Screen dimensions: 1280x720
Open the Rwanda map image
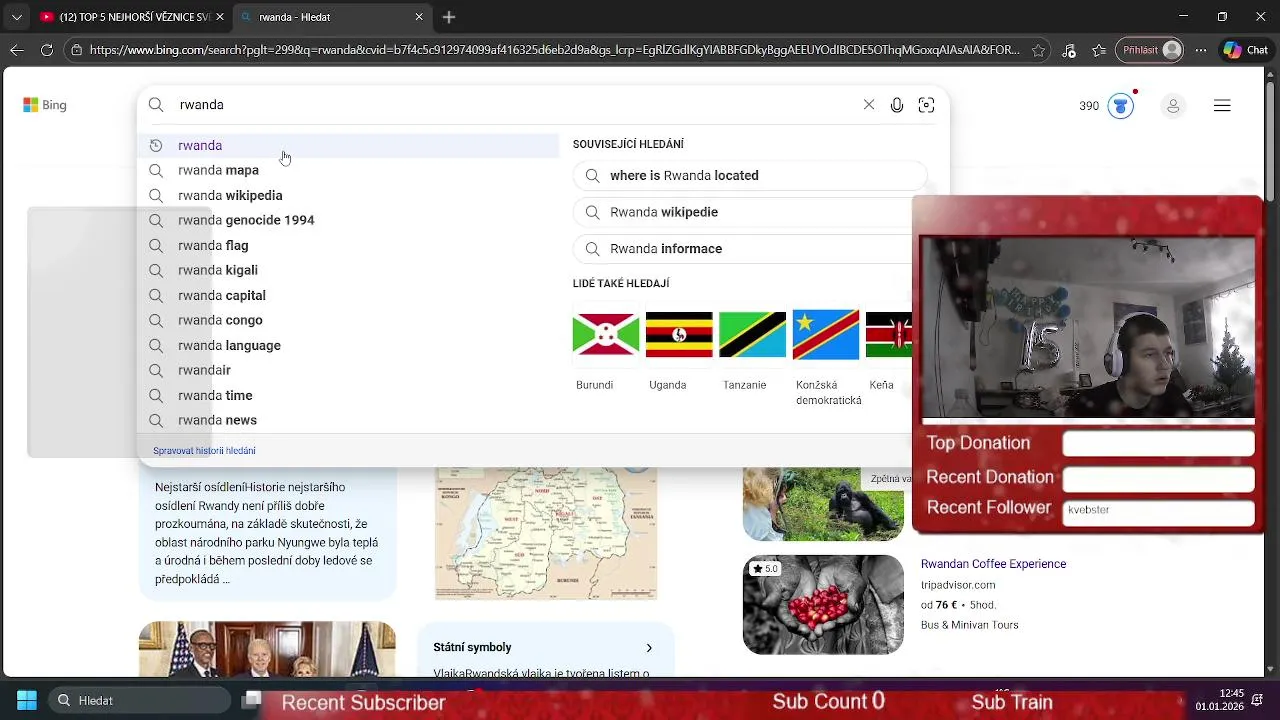pyautogui.click(x=546, y=533)
